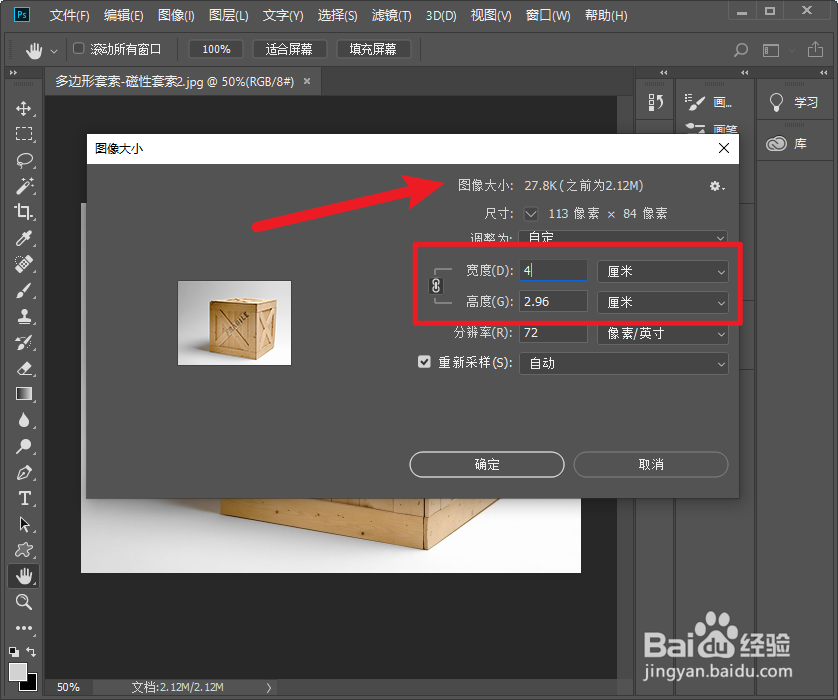Image resolution: width=838 pixels, height=700 pixels.
Task: Select the Crop tool
Action: tap(24, 213)
